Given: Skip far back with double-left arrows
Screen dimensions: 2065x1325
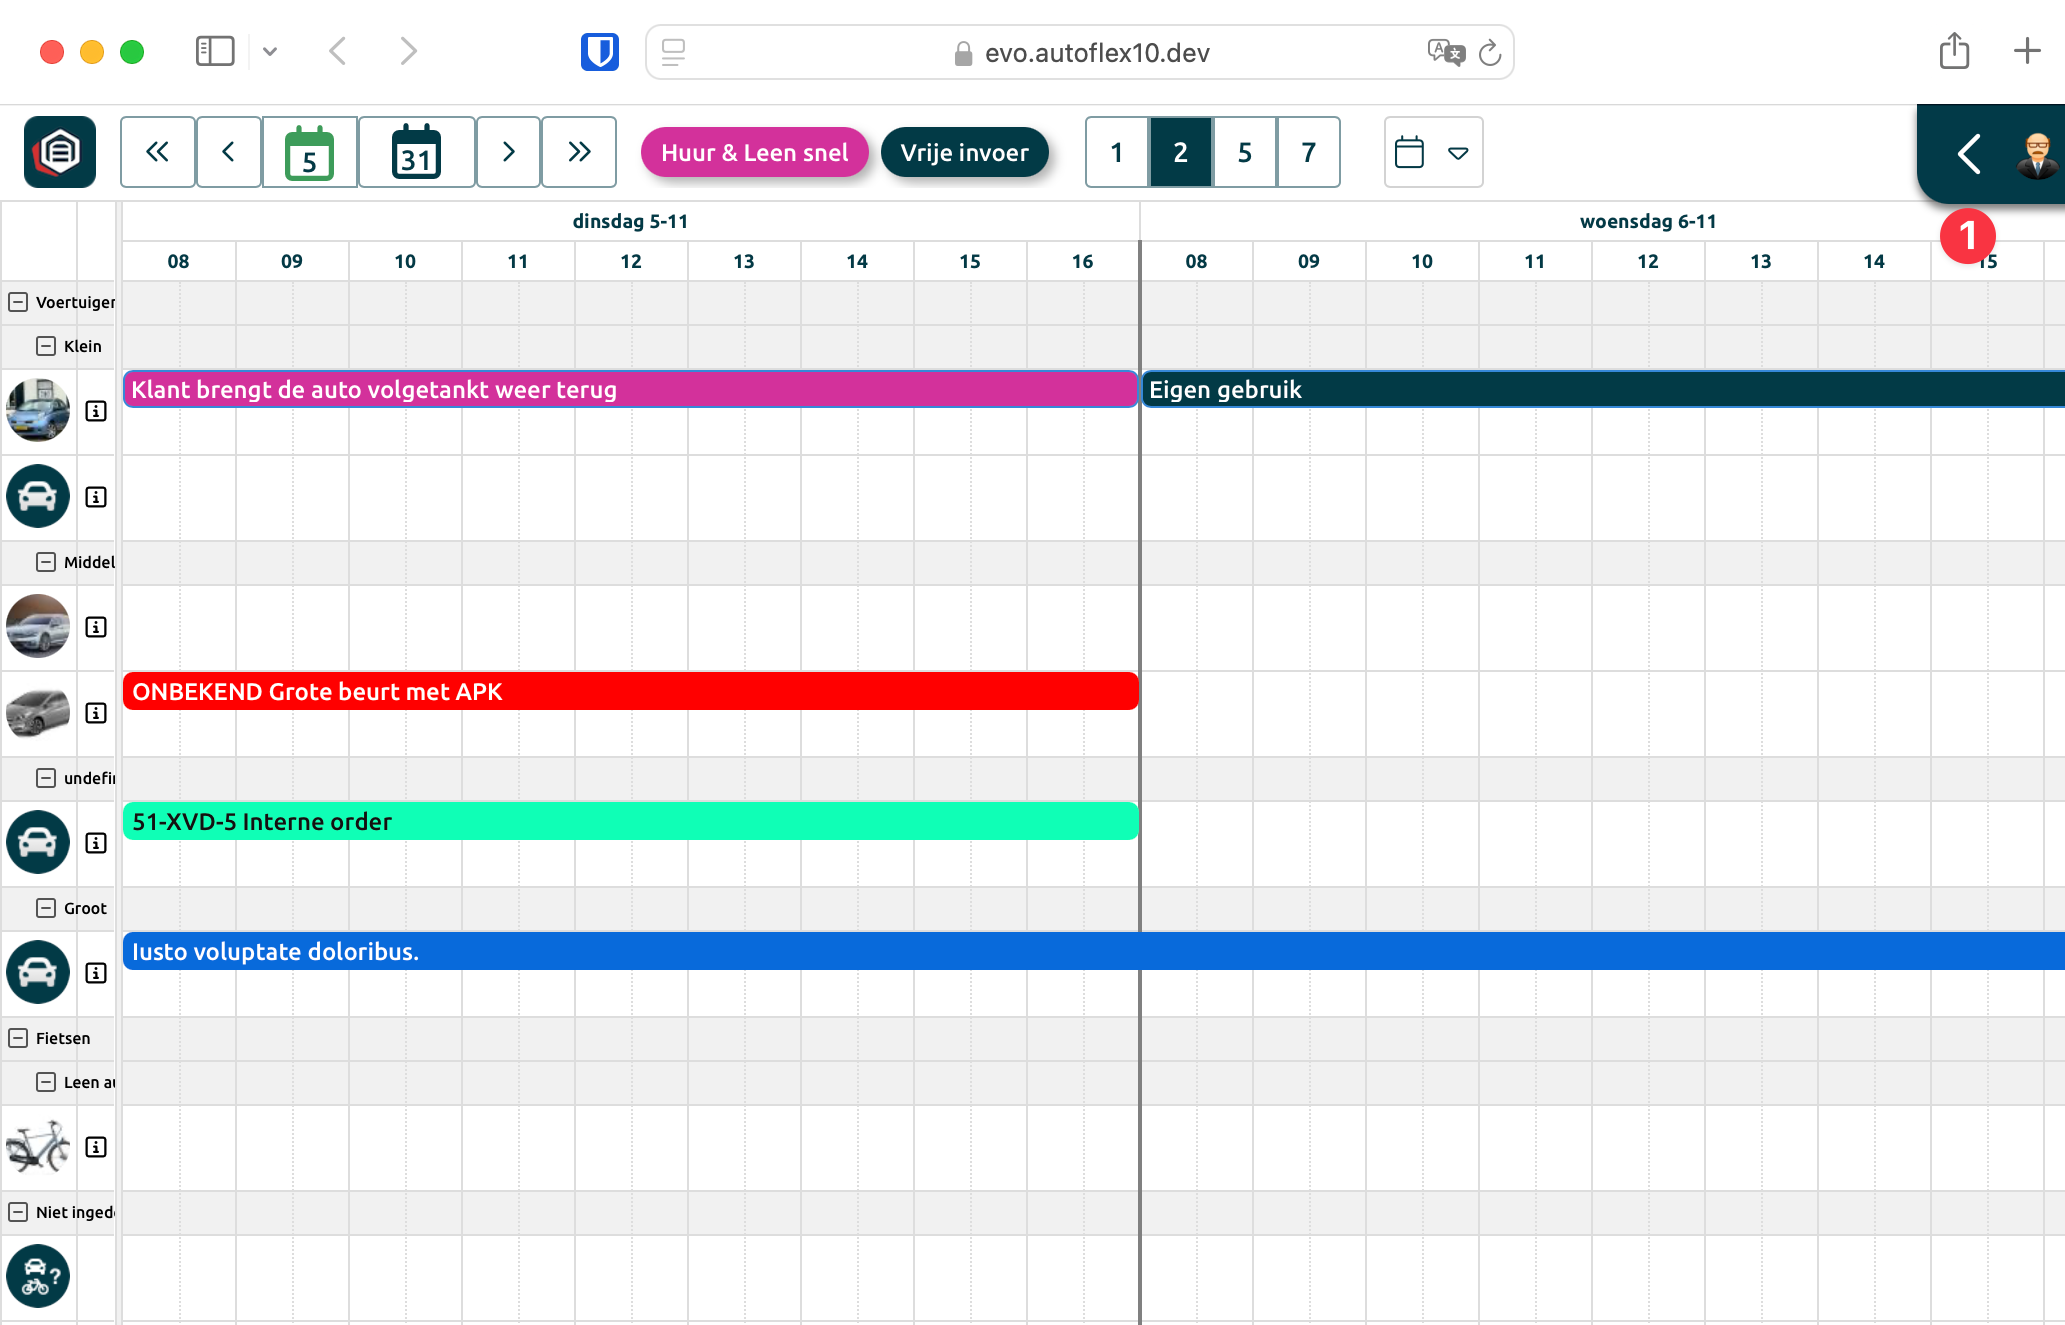Looking at the screenshot, I should coord(157,152).
